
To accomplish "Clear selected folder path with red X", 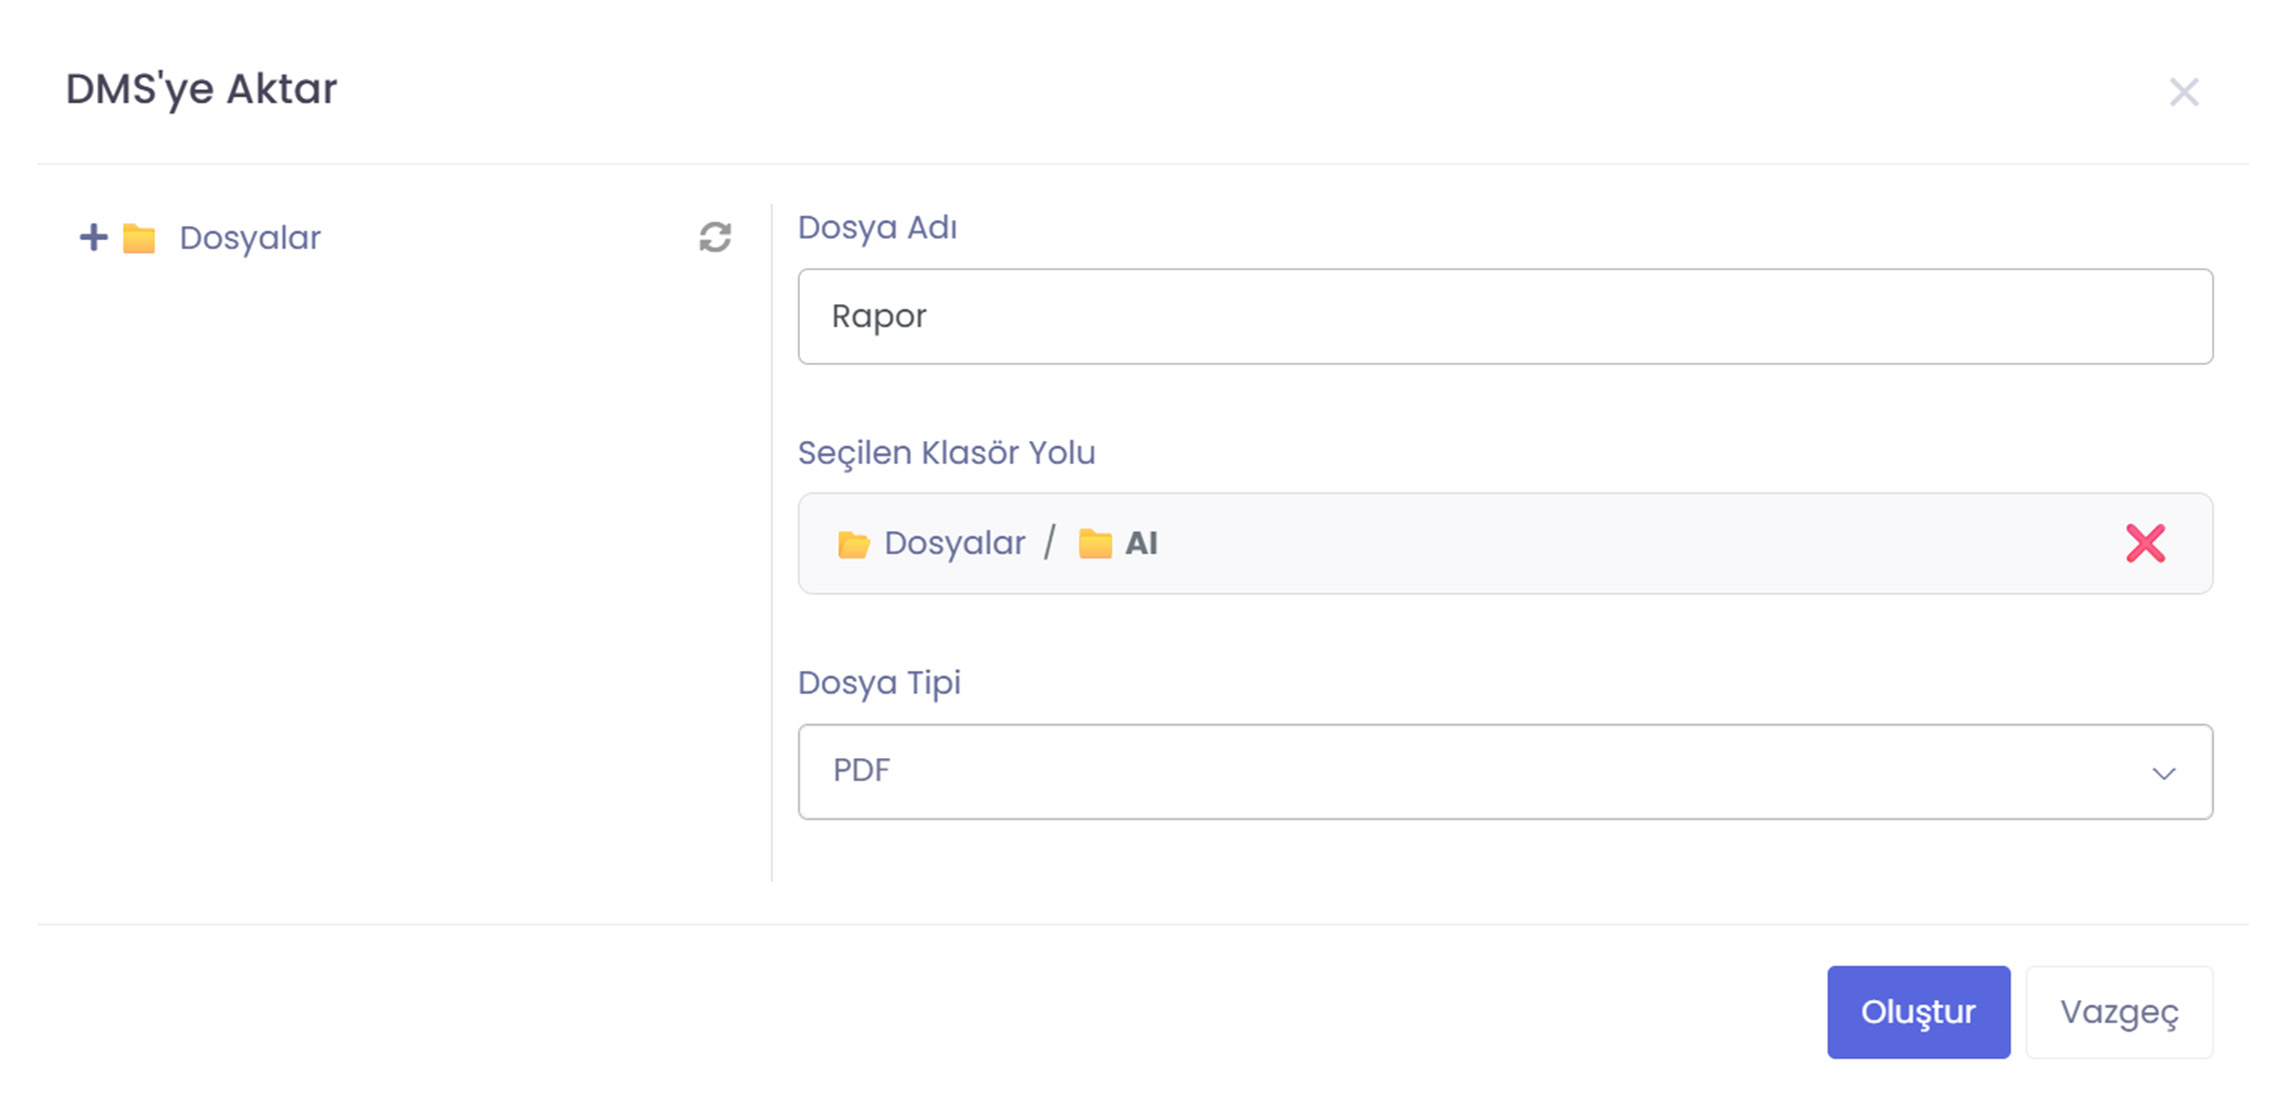I will click(x=2145, y=543).
